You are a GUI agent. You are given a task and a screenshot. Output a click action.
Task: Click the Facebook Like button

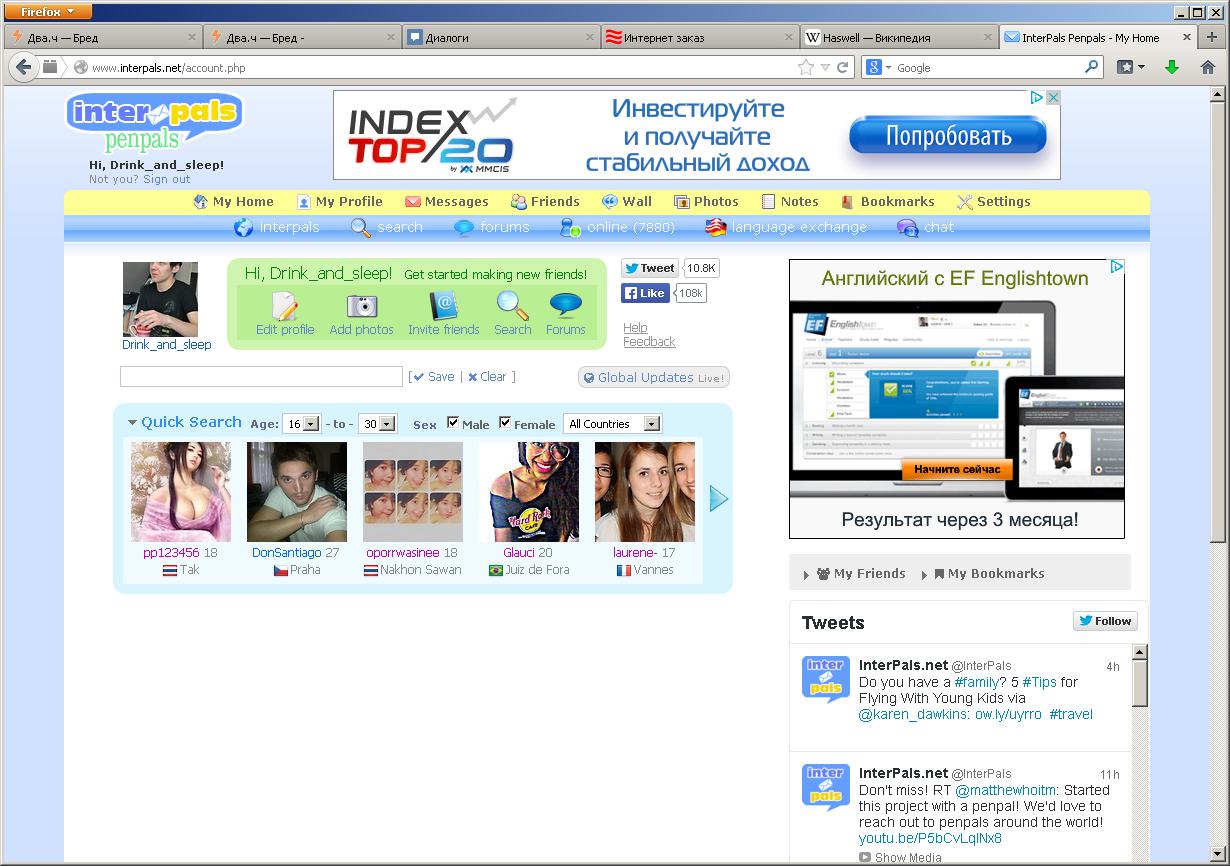(x=645, y=293)
